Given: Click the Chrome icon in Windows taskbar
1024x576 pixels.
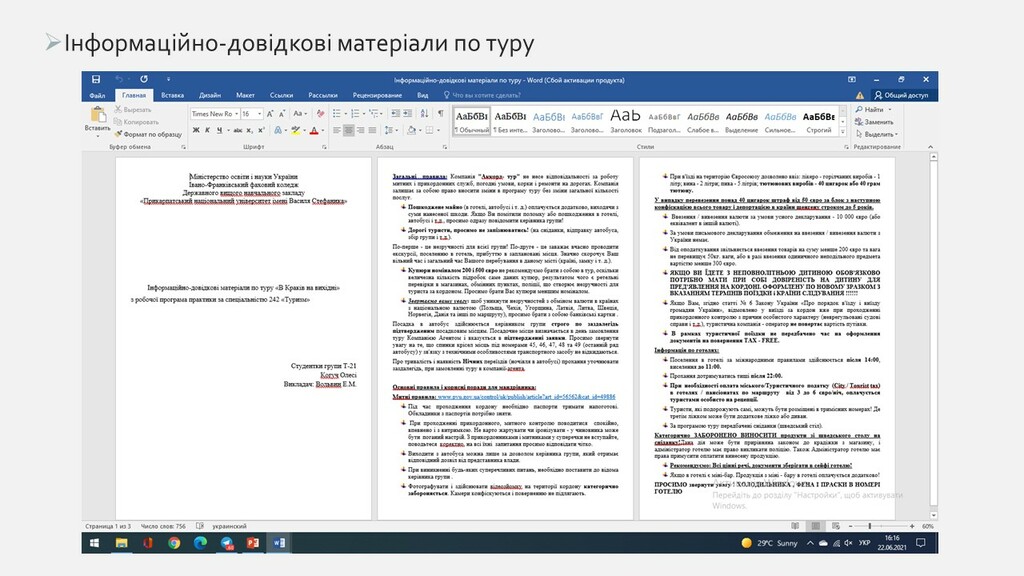Looking at the screenshot, I should (174, 543).
